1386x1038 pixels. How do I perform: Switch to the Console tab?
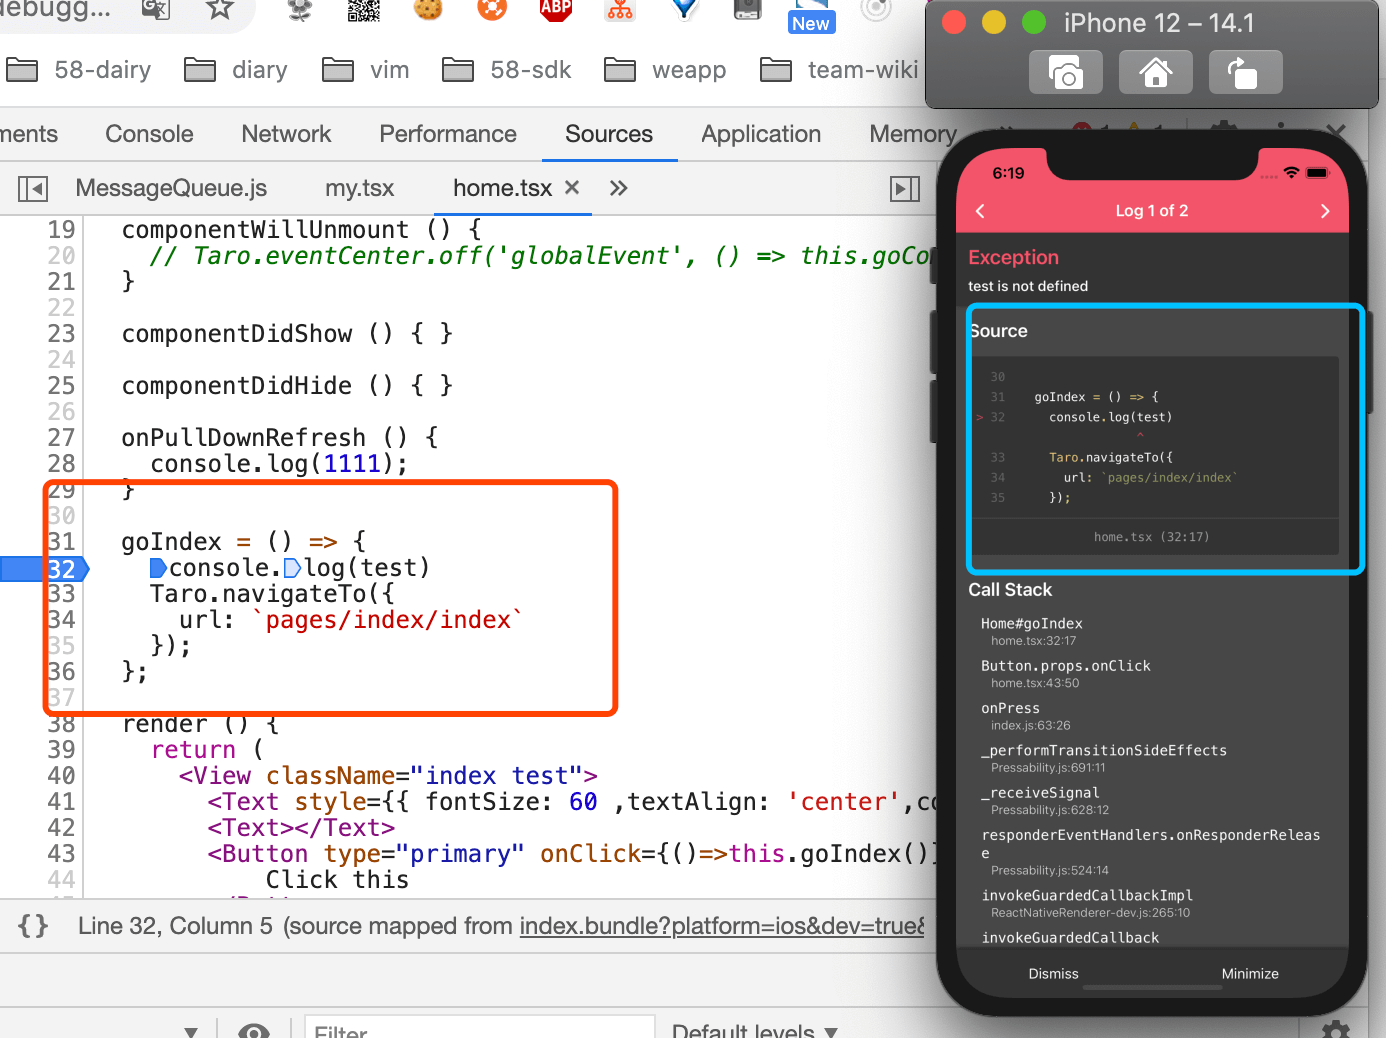tap(149, 134)
